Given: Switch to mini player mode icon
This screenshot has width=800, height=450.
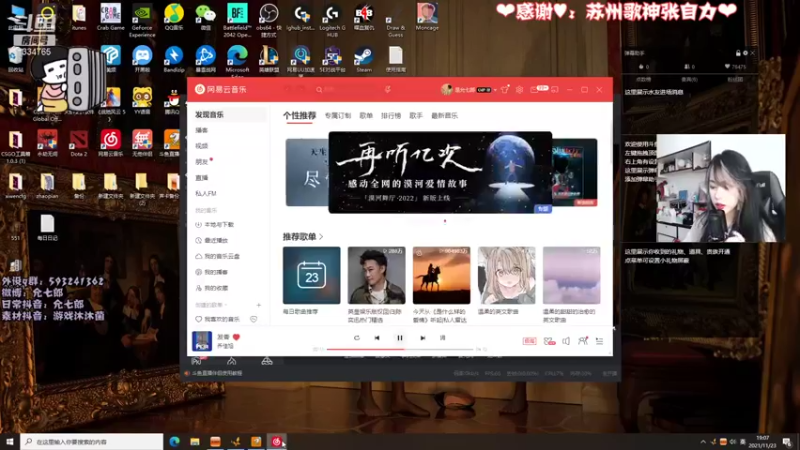Looking at the screenshot, I should tap(555, 89).
